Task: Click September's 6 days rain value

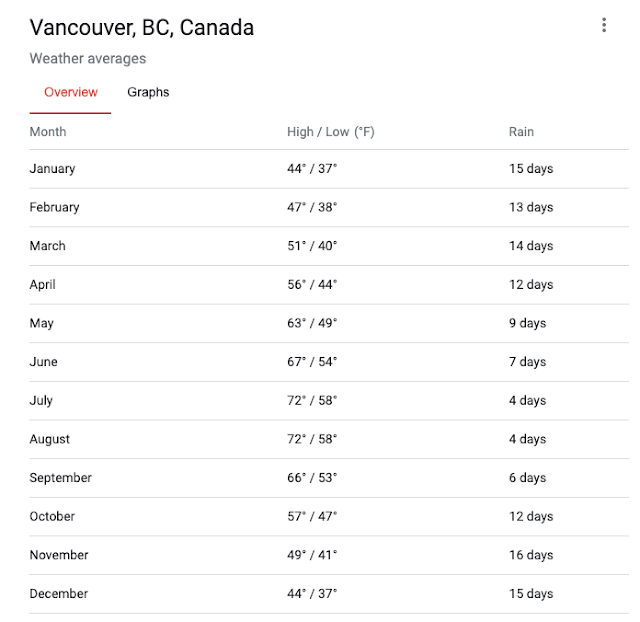Action: [527, 478]
